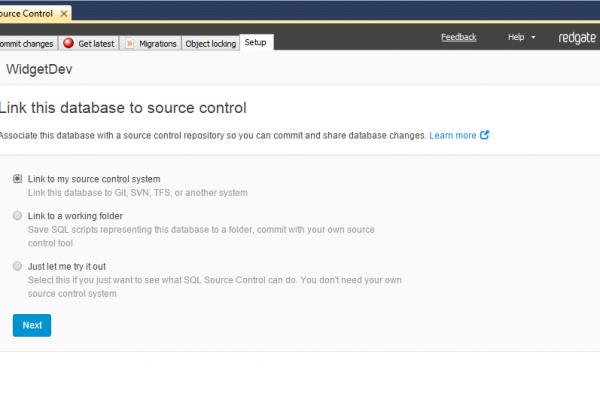The height and width of the screenshot is (400, 600).
Task: Click the WidgetDev database name
Action: click(x=39, y=69)
